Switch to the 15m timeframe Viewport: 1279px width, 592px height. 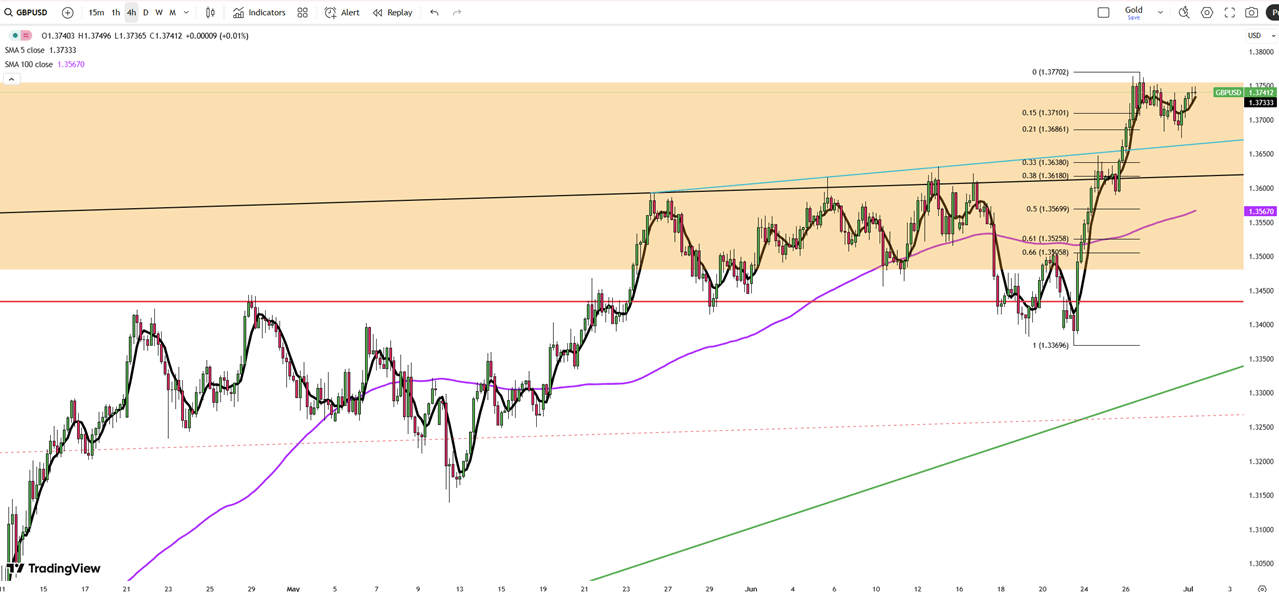(x=96, y=13)
